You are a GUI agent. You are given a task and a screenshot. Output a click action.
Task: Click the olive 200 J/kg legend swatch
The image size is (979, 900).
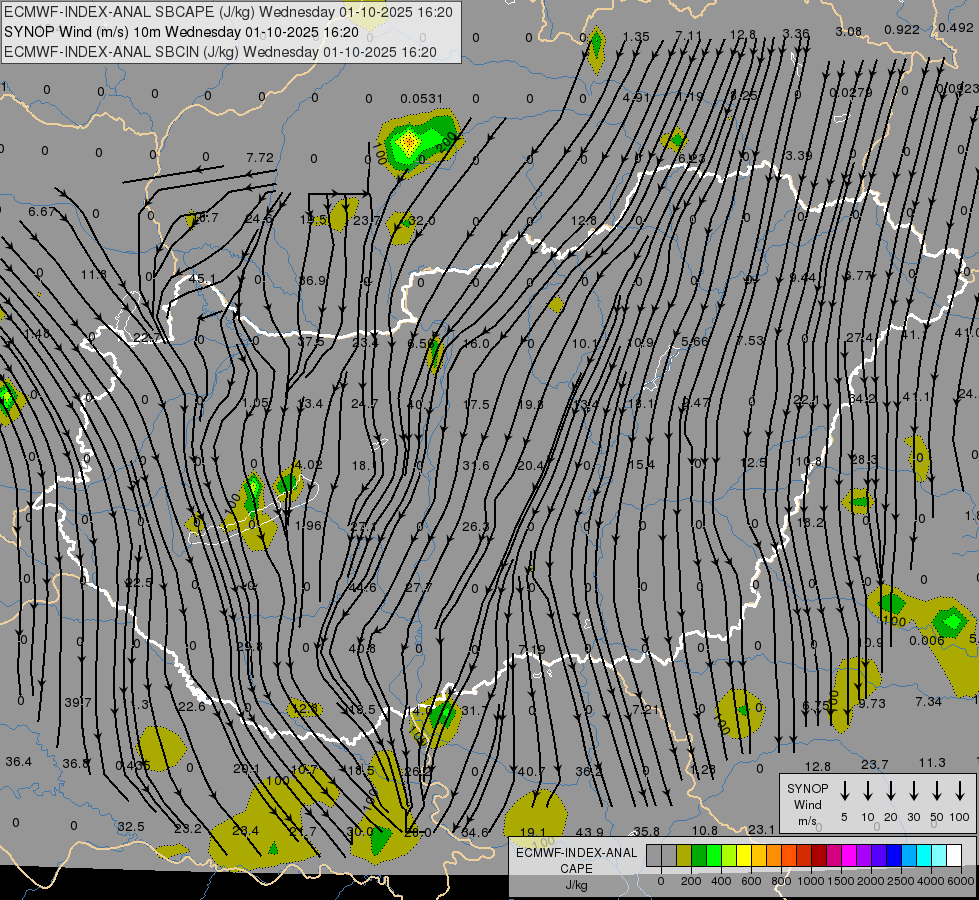coord(684,855)
